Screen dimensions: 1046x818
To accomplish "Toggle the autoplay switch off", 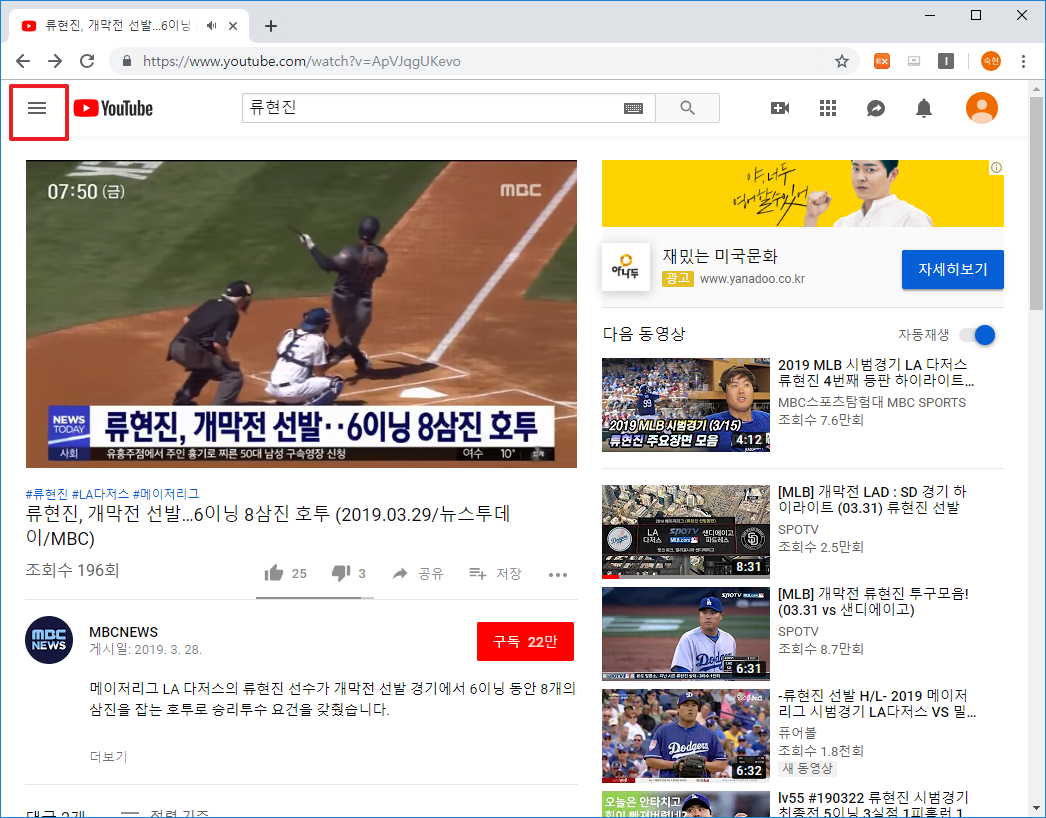I will (x=977, y=335).
